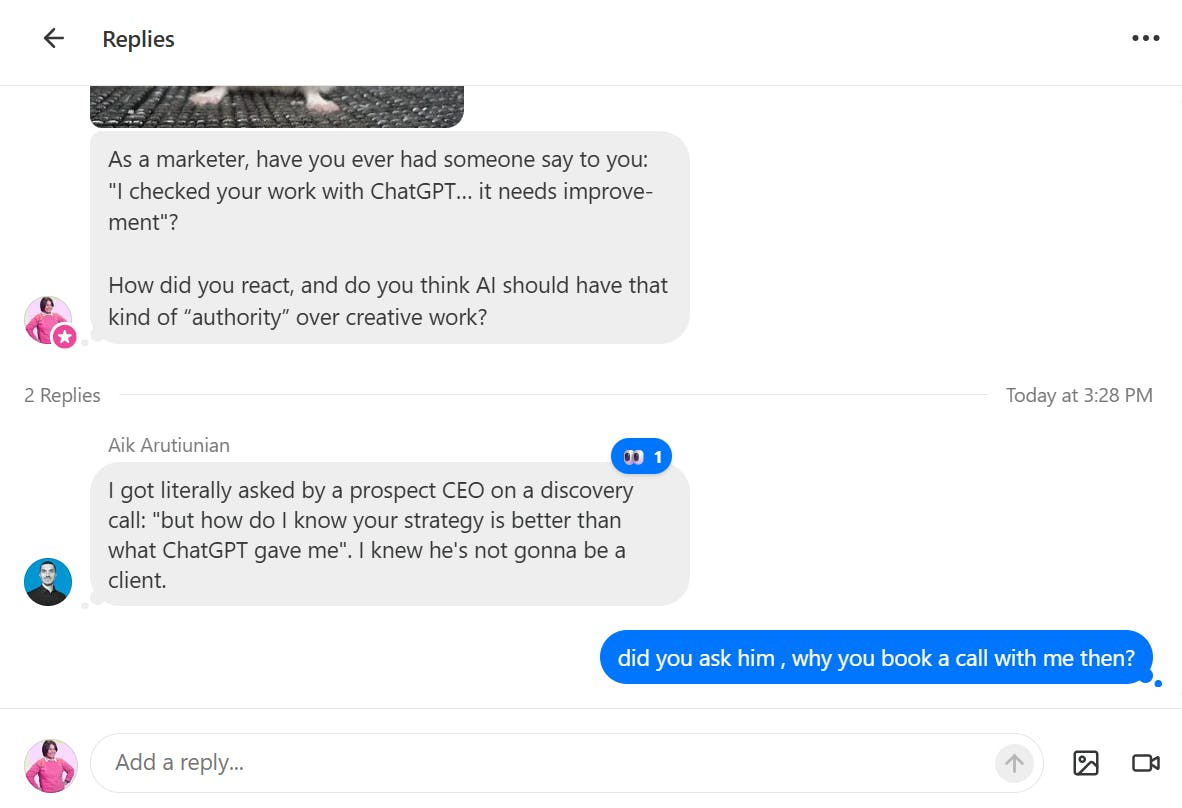Click the blue dot beside the sent message
1182x808 pixels.
[x=1158, y=684]
